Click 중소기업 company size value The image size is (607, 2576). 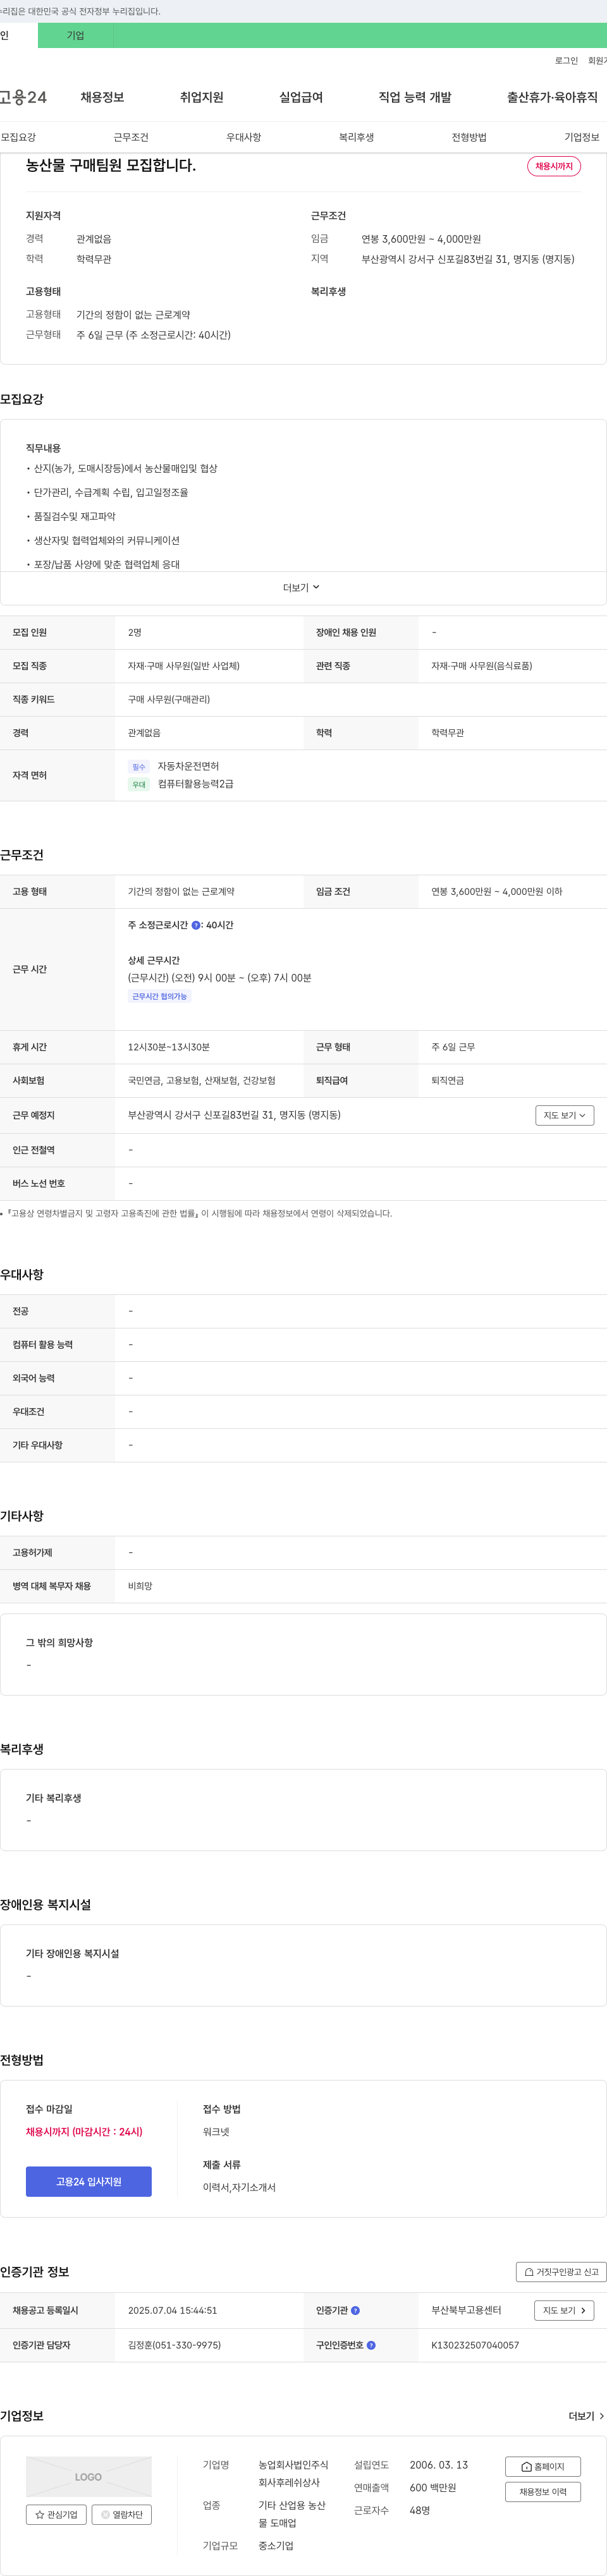coord(276,2546)
